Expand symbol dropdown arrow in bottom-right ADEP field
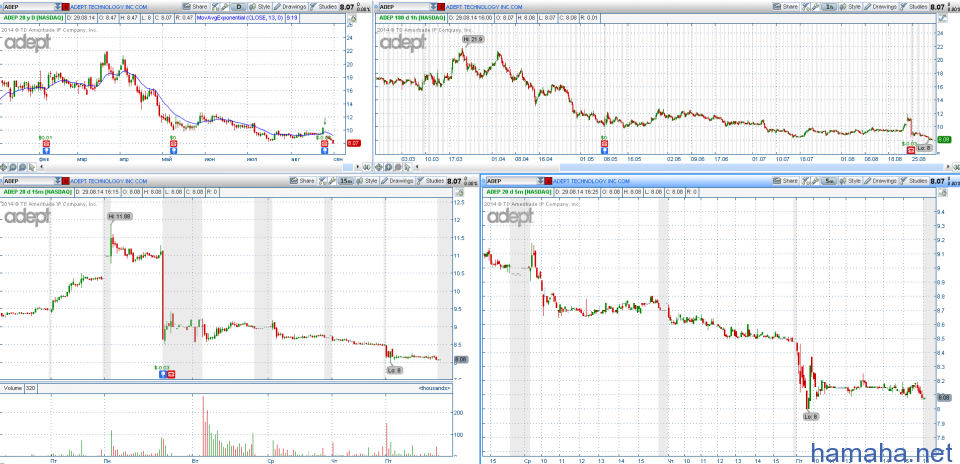960x464 pixels. pos(541,181)
